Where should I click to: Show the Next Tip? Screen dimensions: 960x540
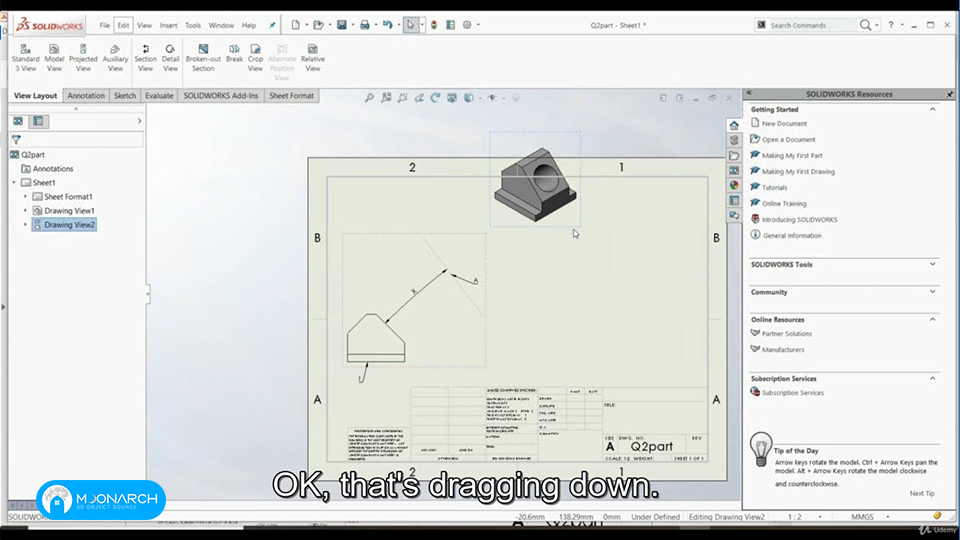[922, 493]
